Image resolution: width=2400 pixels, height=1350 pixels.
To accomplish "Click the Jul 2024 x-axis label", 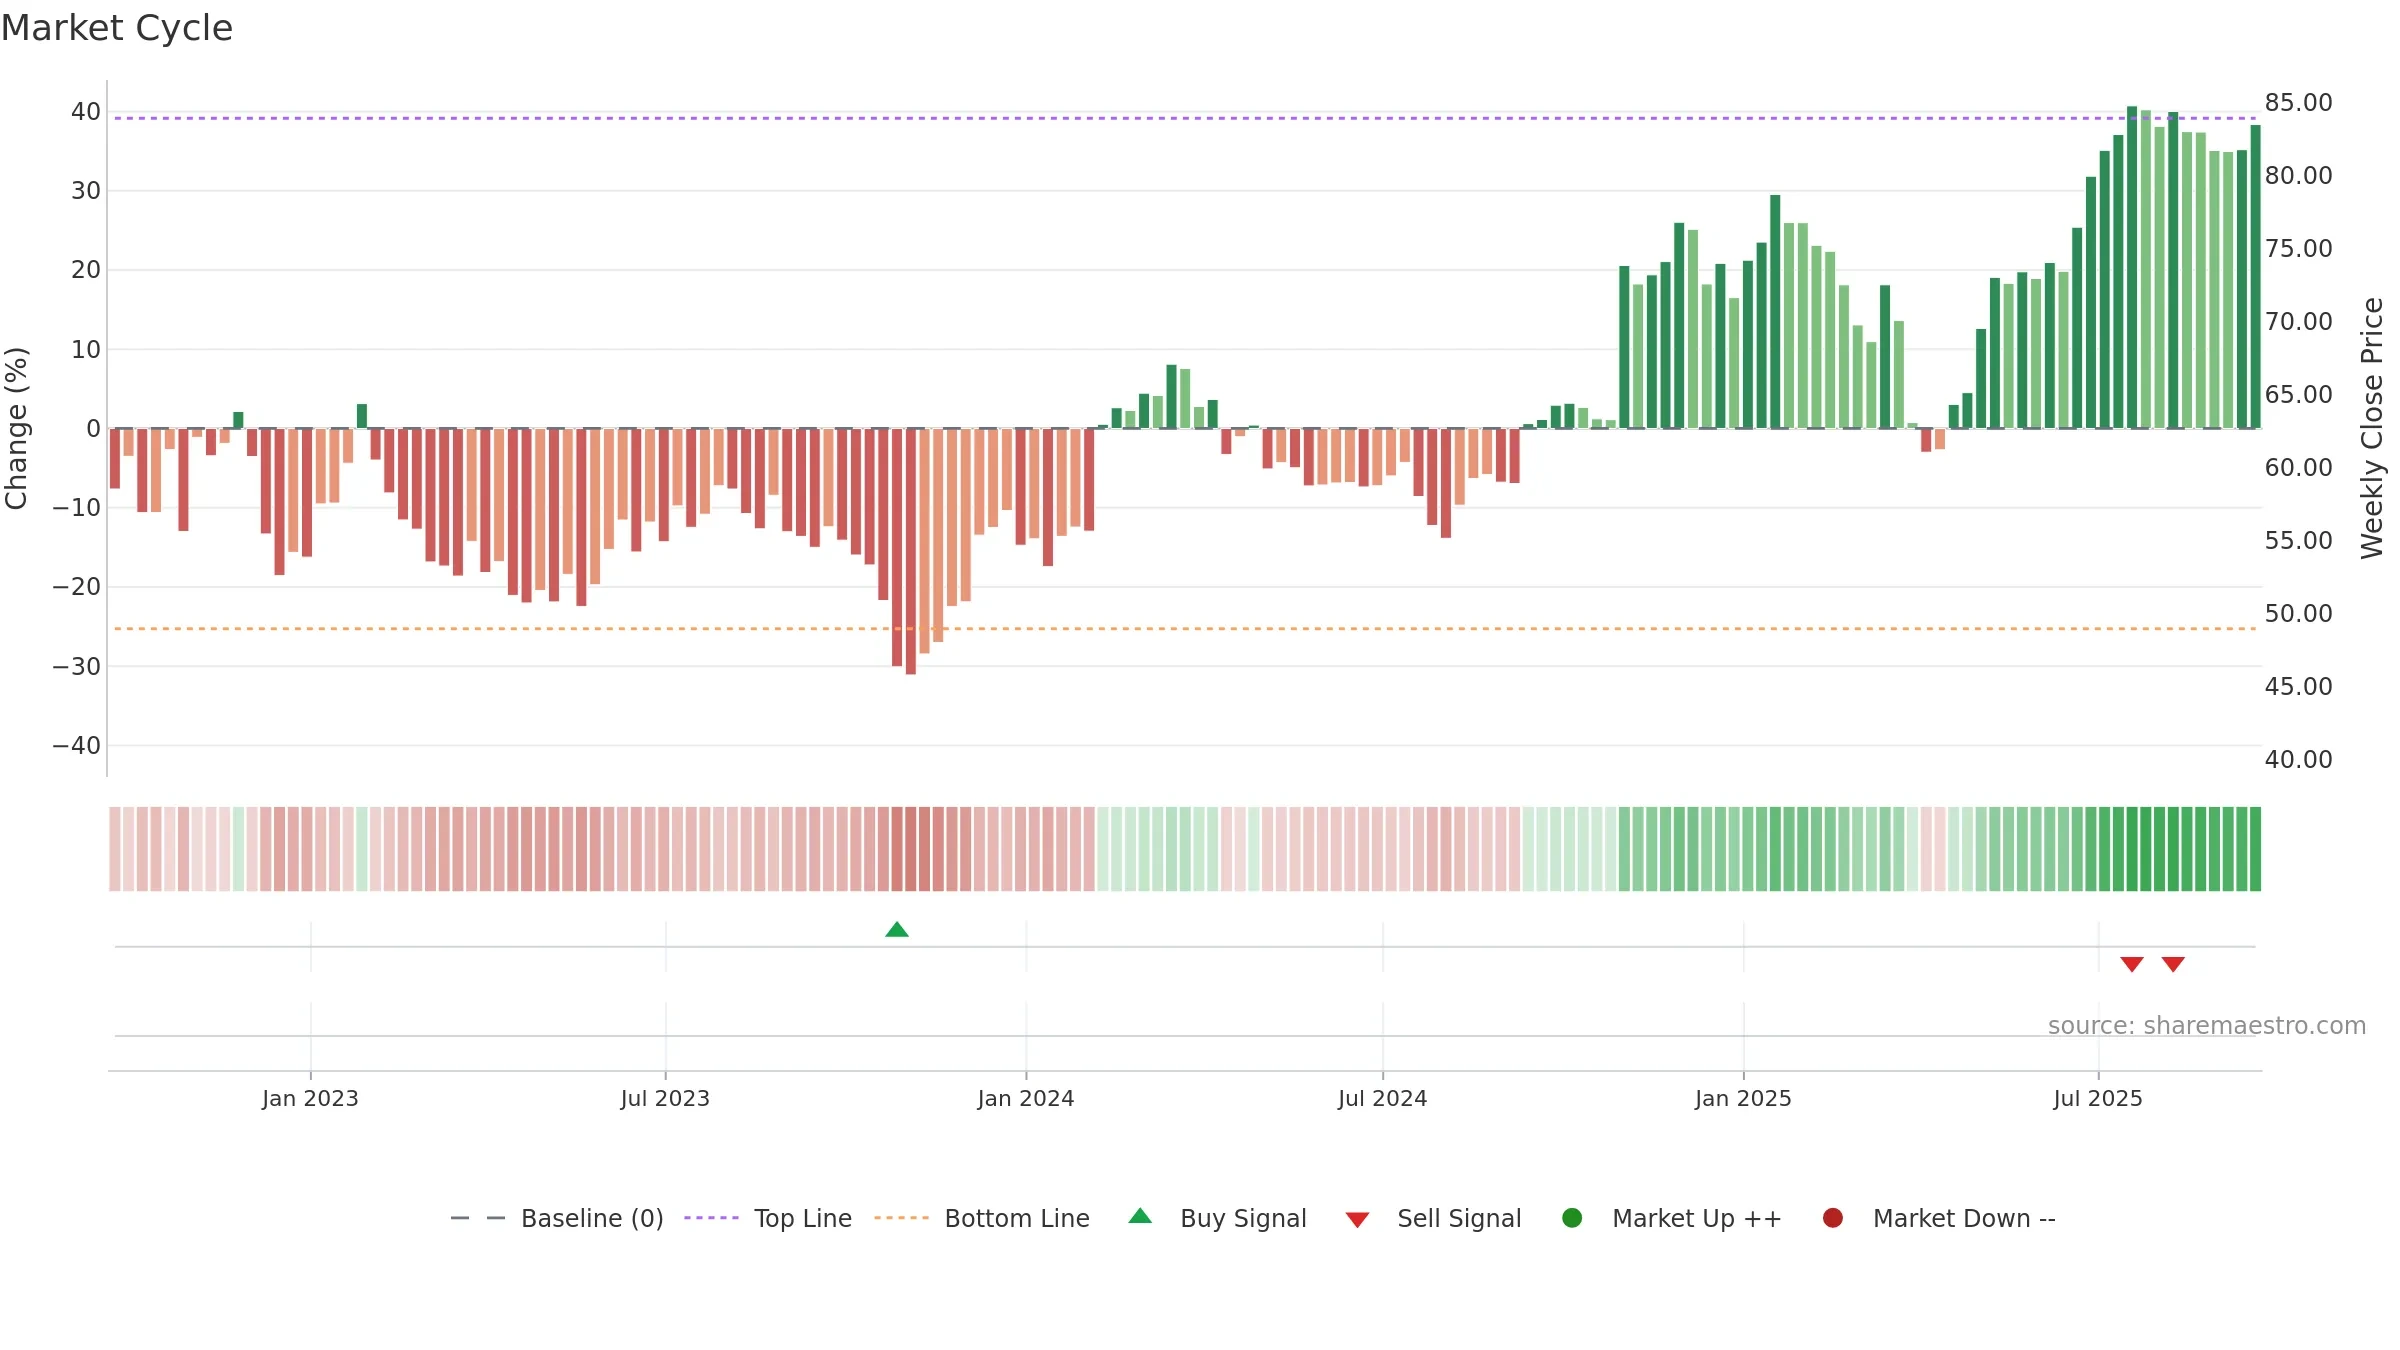I will coord(1383,1099).
